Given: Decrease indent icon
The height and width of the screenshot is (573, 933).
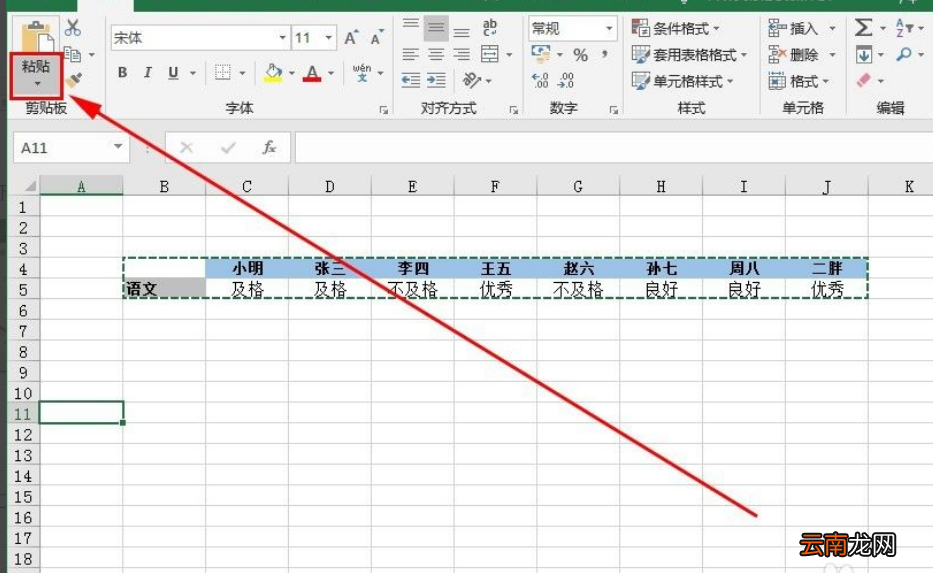Looking at the screenshot, I should point(411,80).
